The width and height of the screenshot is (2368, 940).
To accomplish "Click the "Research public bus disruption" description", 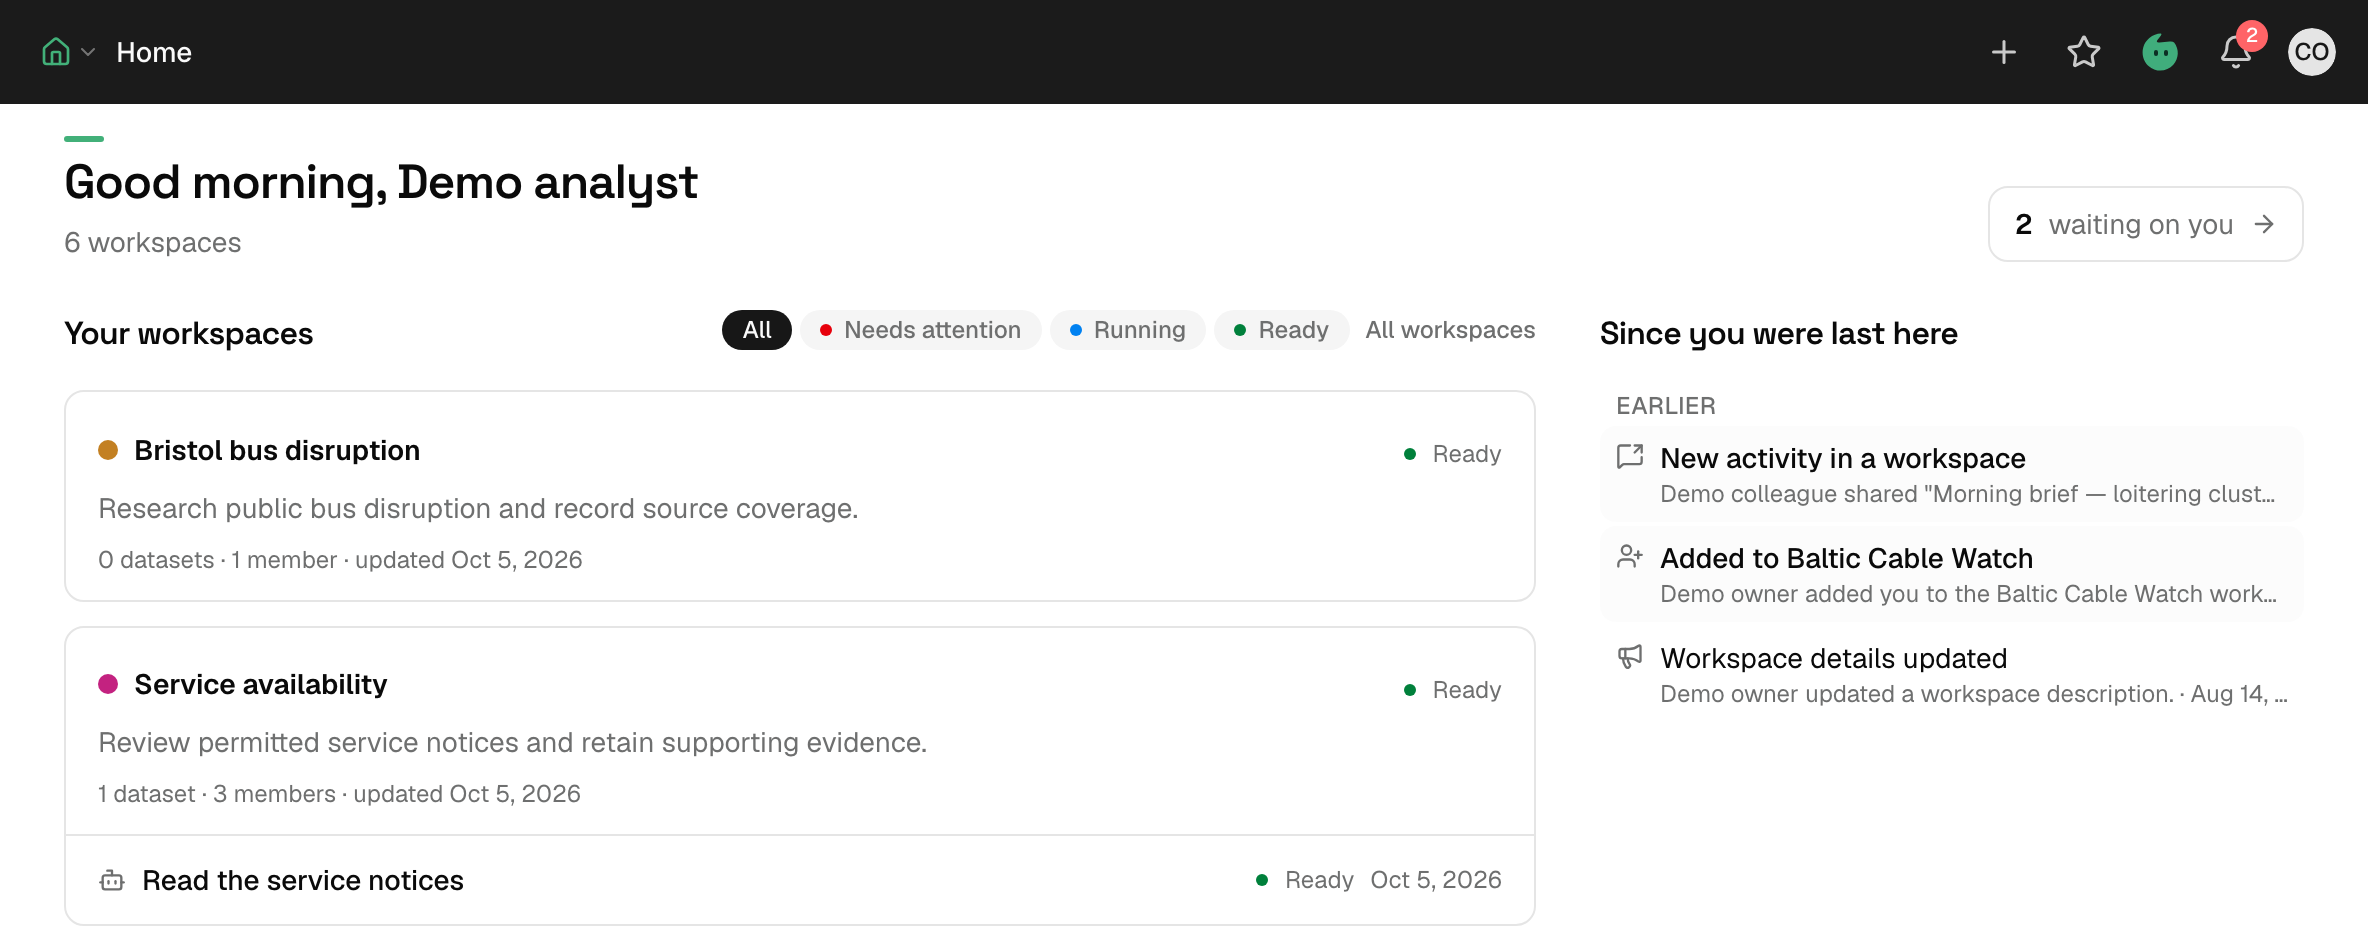I will coord(478,509).
